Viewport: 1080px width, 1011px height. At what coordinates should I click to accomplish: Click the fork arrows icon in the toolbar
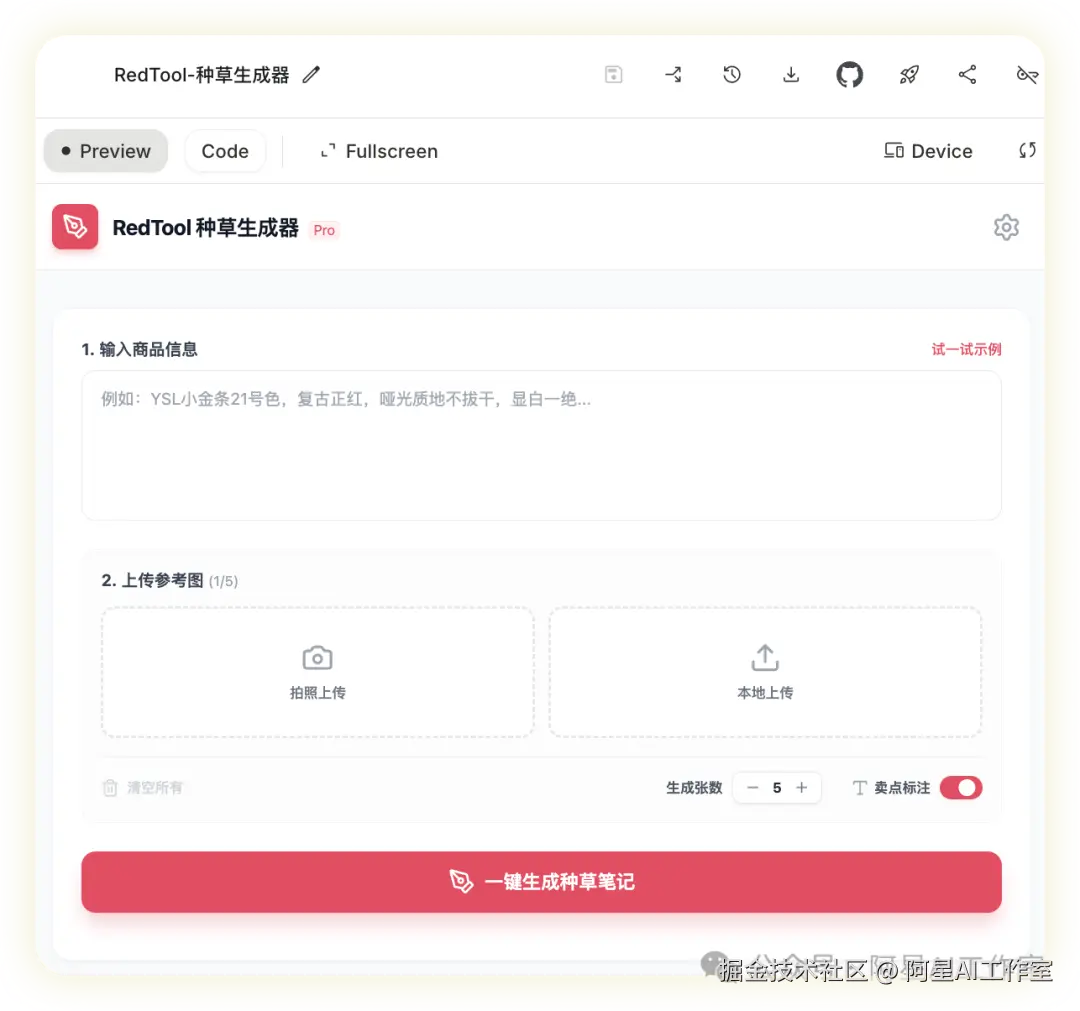tap(672, 74)
